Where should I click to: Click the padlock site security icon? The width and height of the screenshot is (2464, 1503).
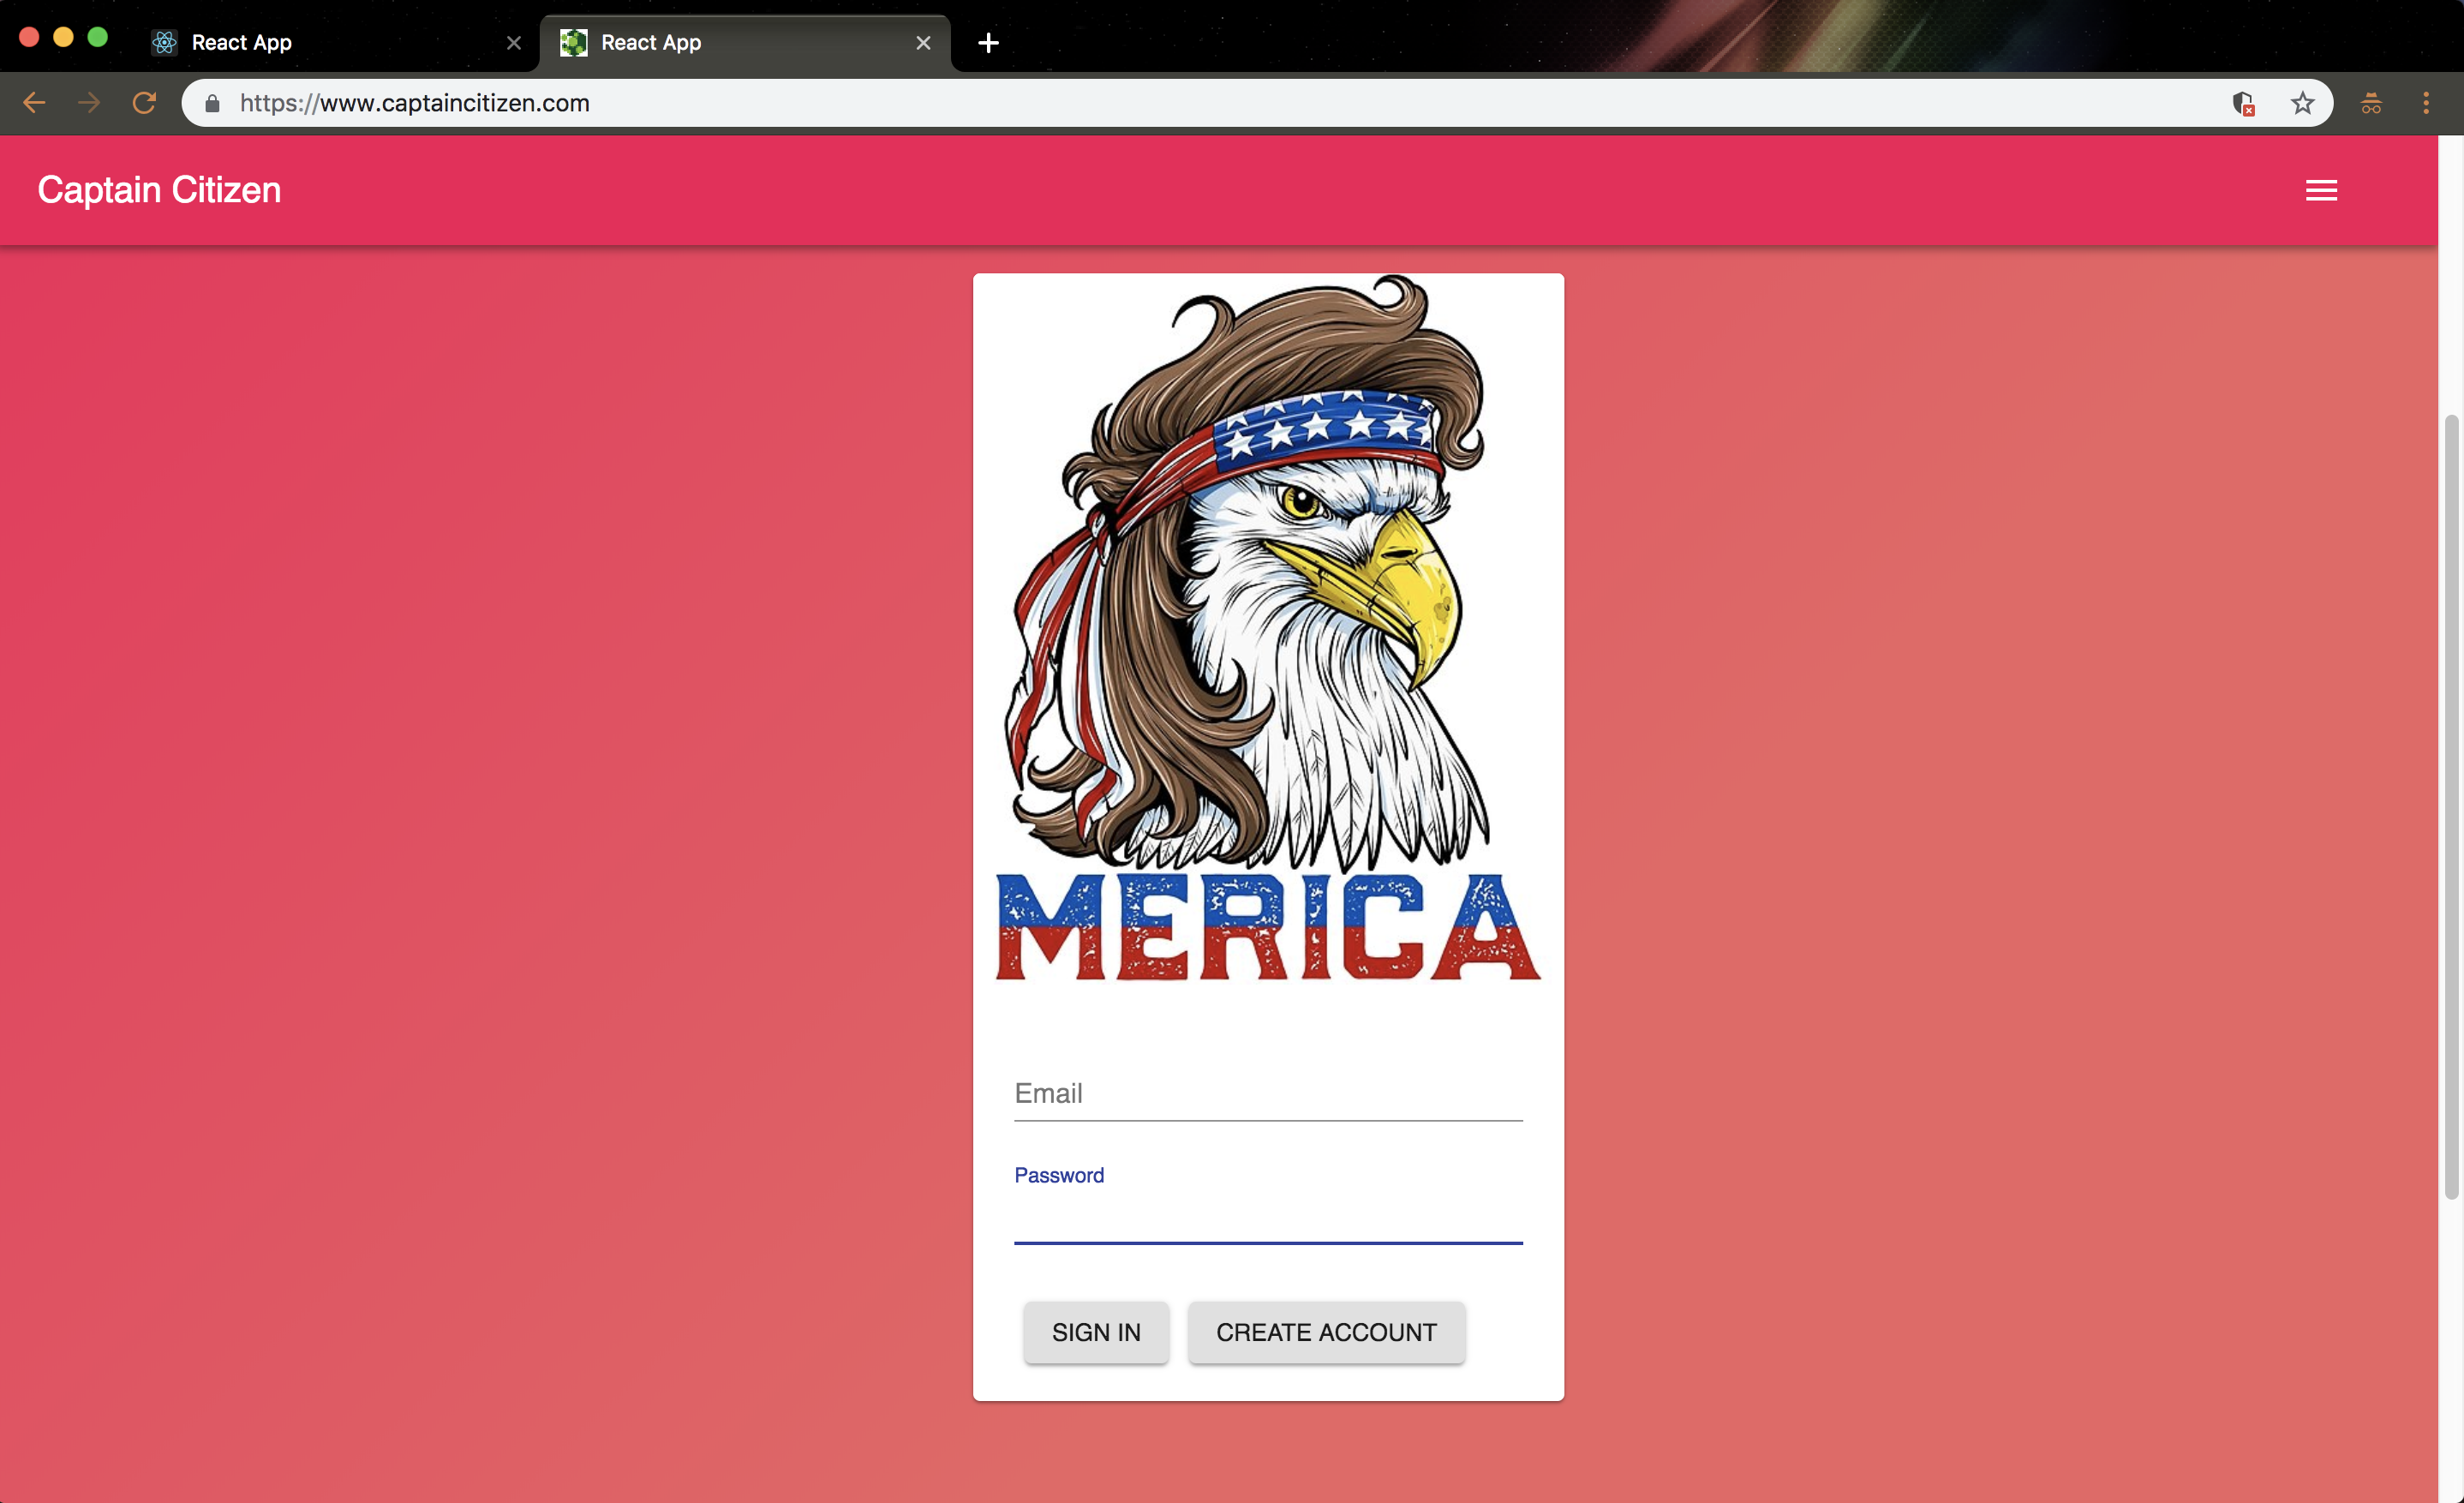click(212, 103)
